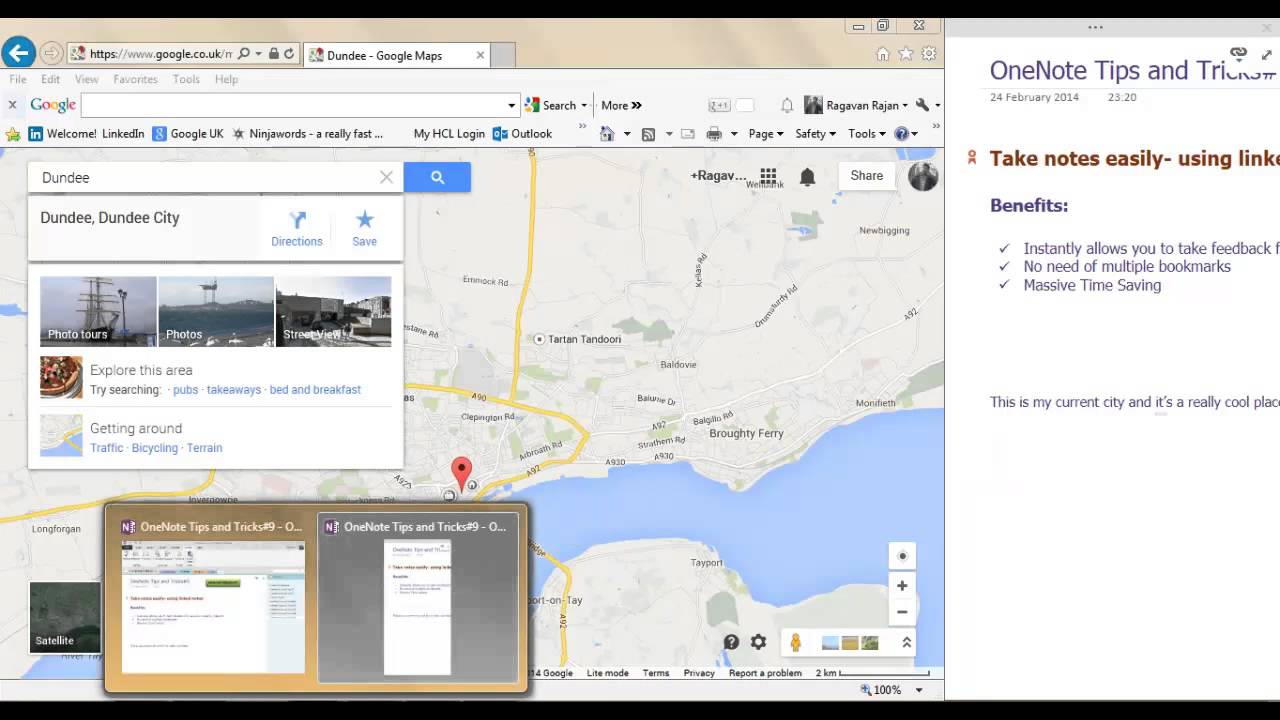Open the Street View thumbnail

coord(334,311)
